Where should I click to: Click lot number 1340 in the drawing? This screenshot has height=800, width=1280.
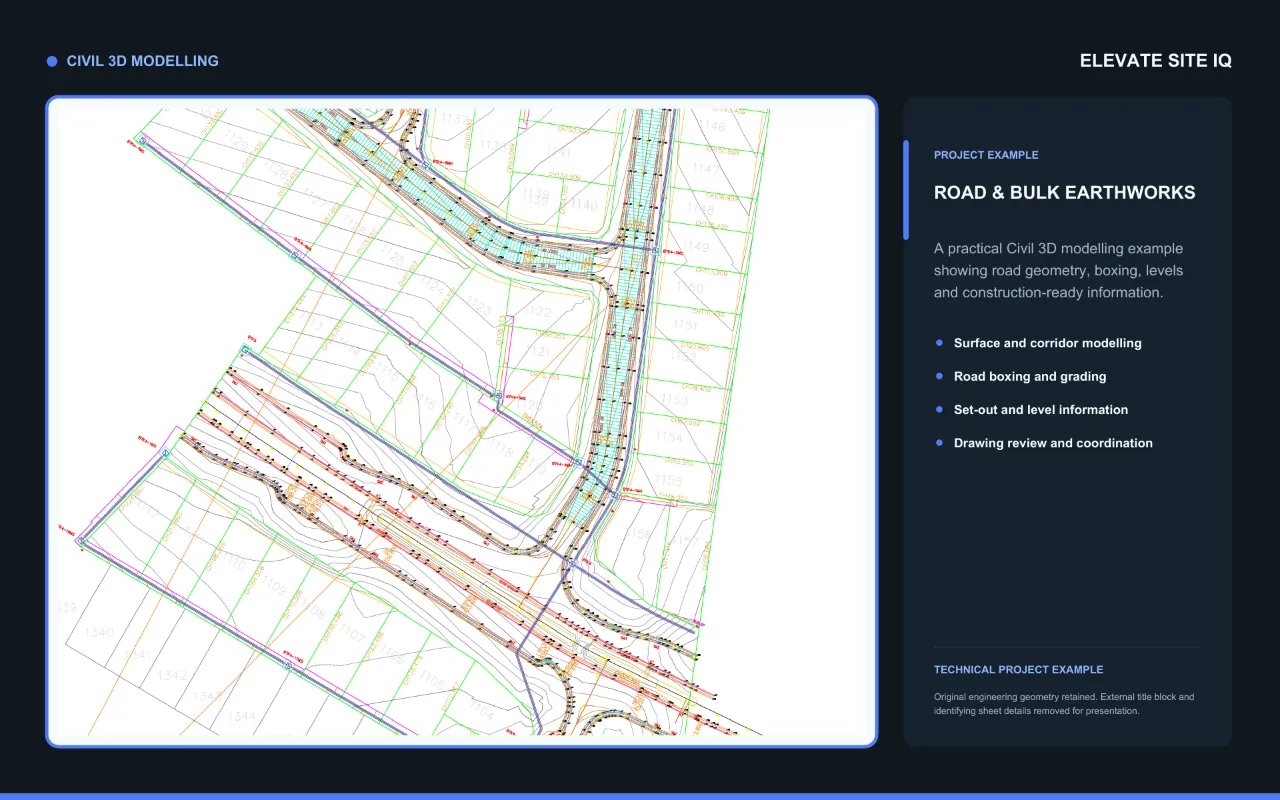(100, 632)
